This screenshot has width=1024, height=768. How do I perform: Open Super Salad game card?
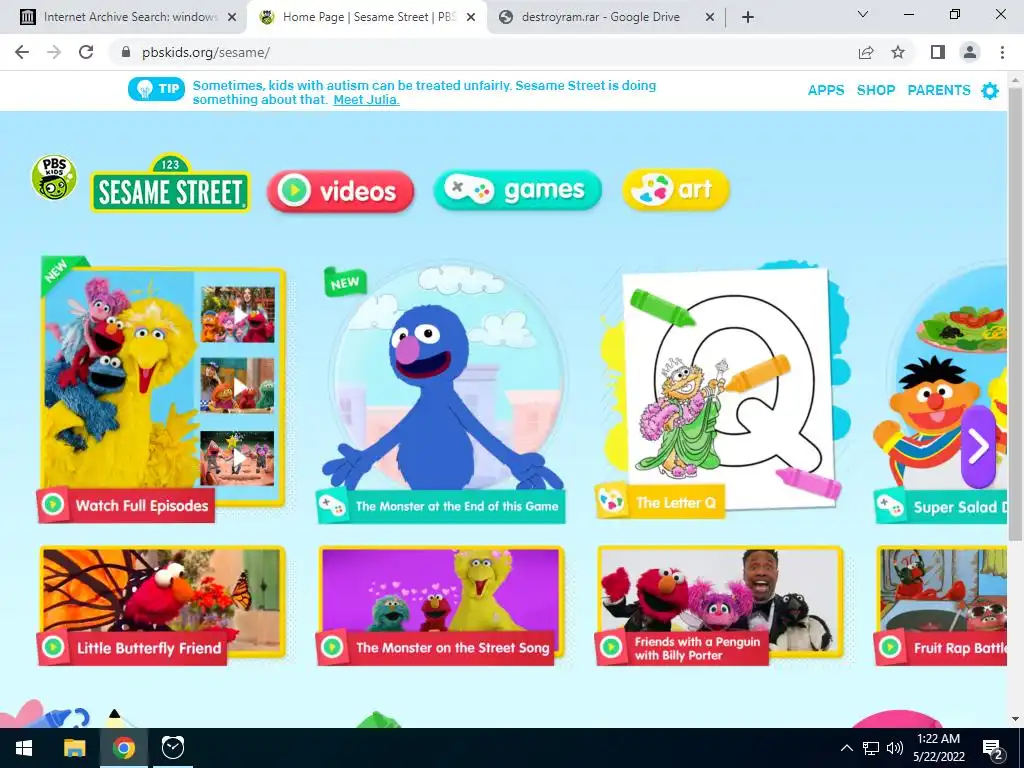coord(940,392)
